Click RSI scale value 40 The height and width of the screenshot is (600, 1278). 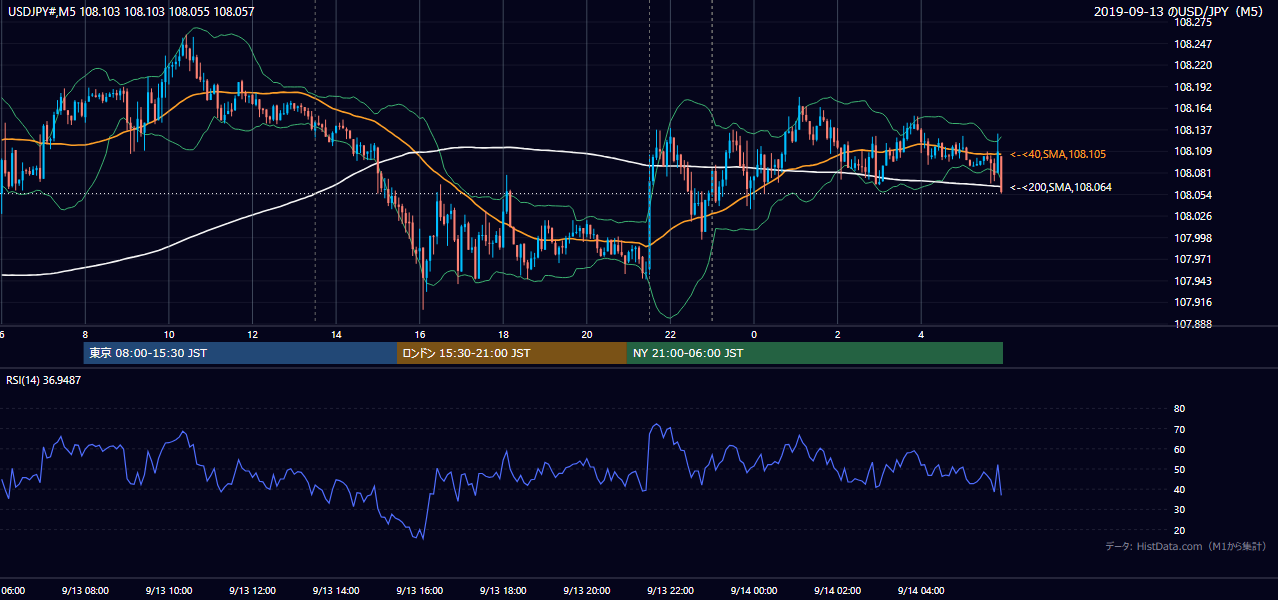[x=1179, y=489]
